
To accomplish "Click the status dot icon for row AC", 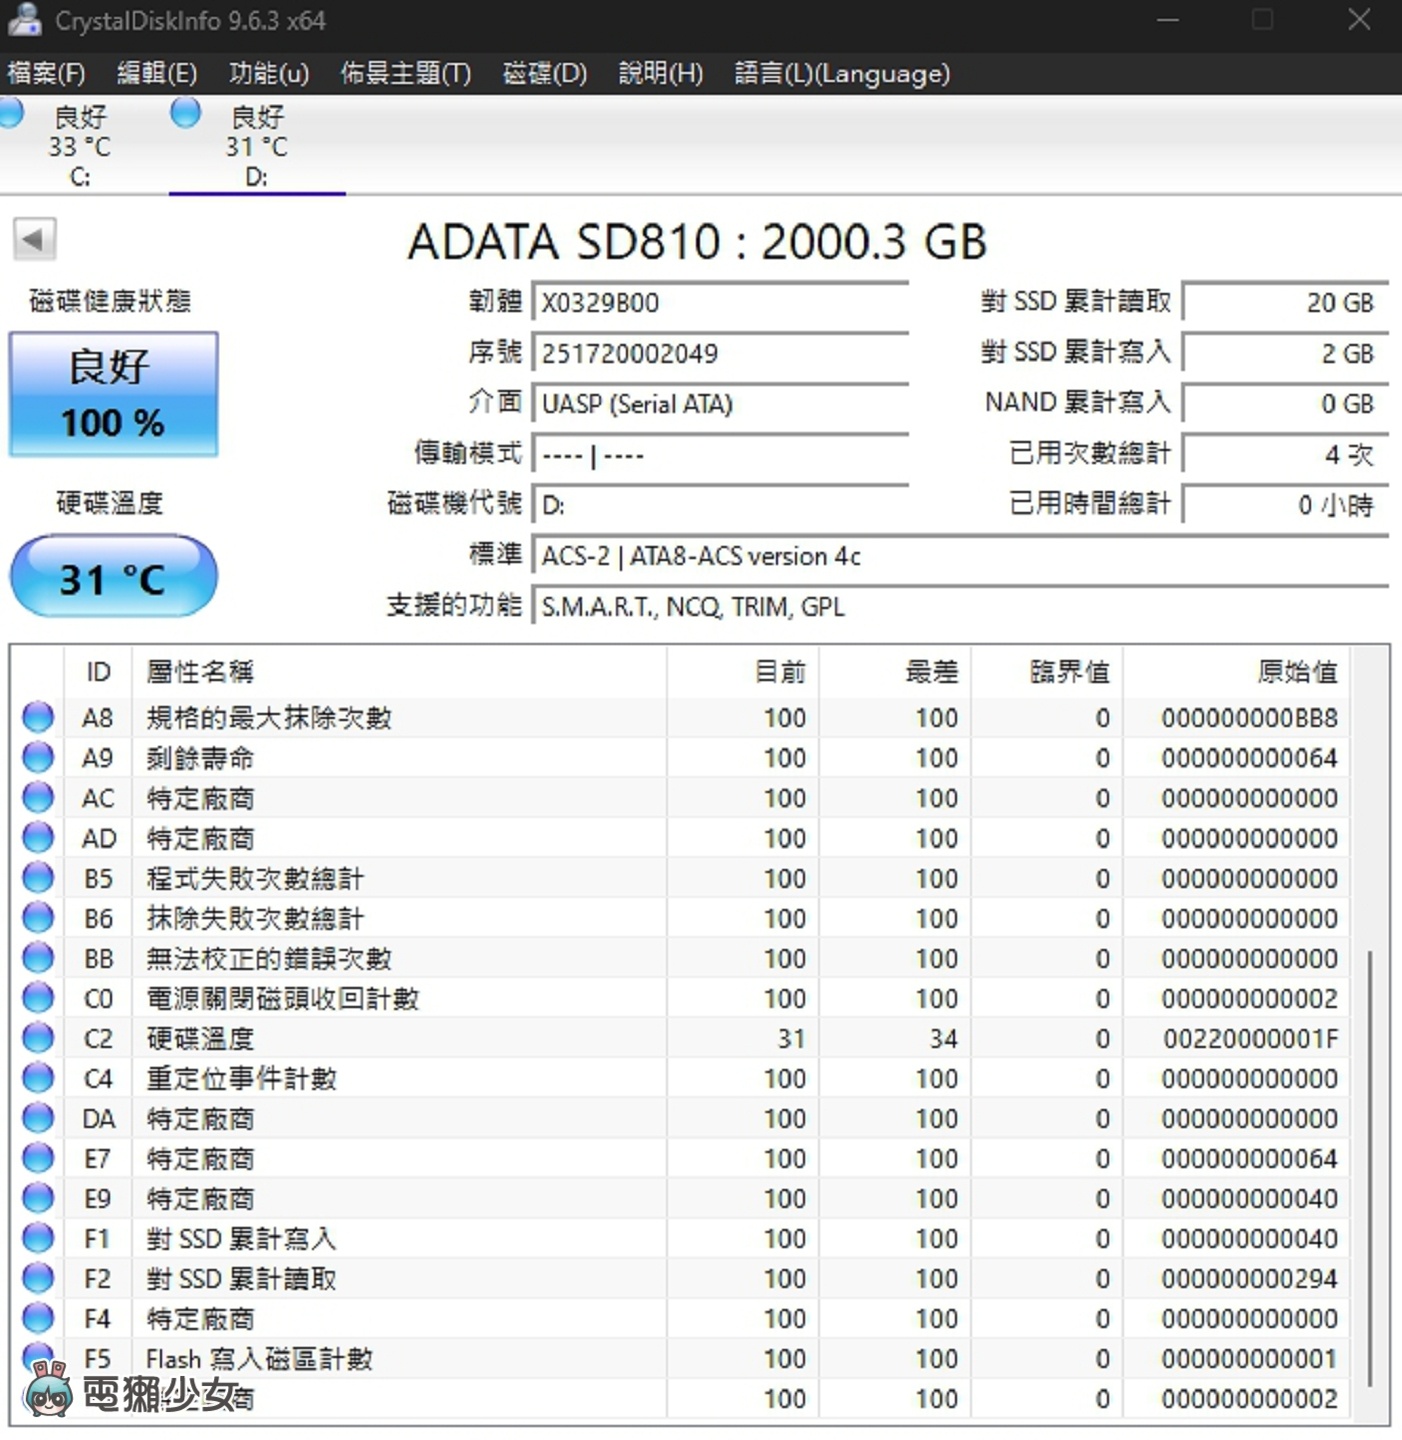I will click(38, 797).
